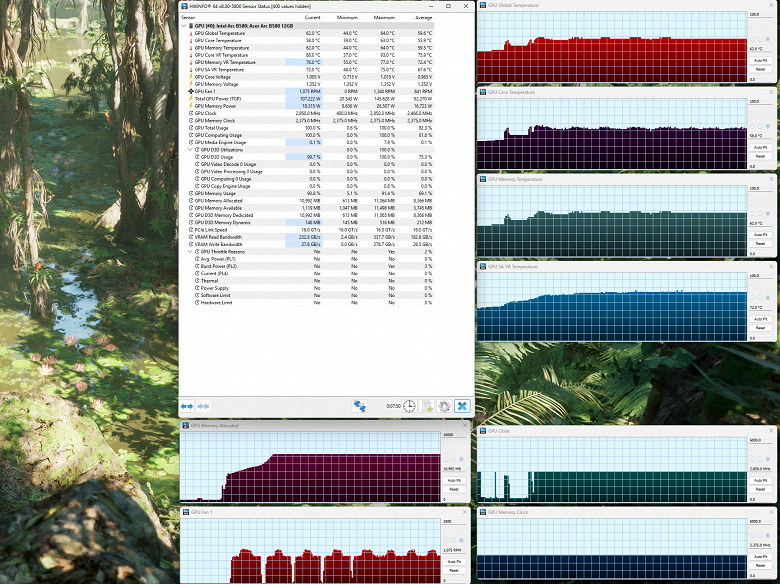This screenshot has width=780, height=584.
Task: Click the GPU SA VR Temperature graph title icon
Action: pyautogui.click(x=483, y=267)
